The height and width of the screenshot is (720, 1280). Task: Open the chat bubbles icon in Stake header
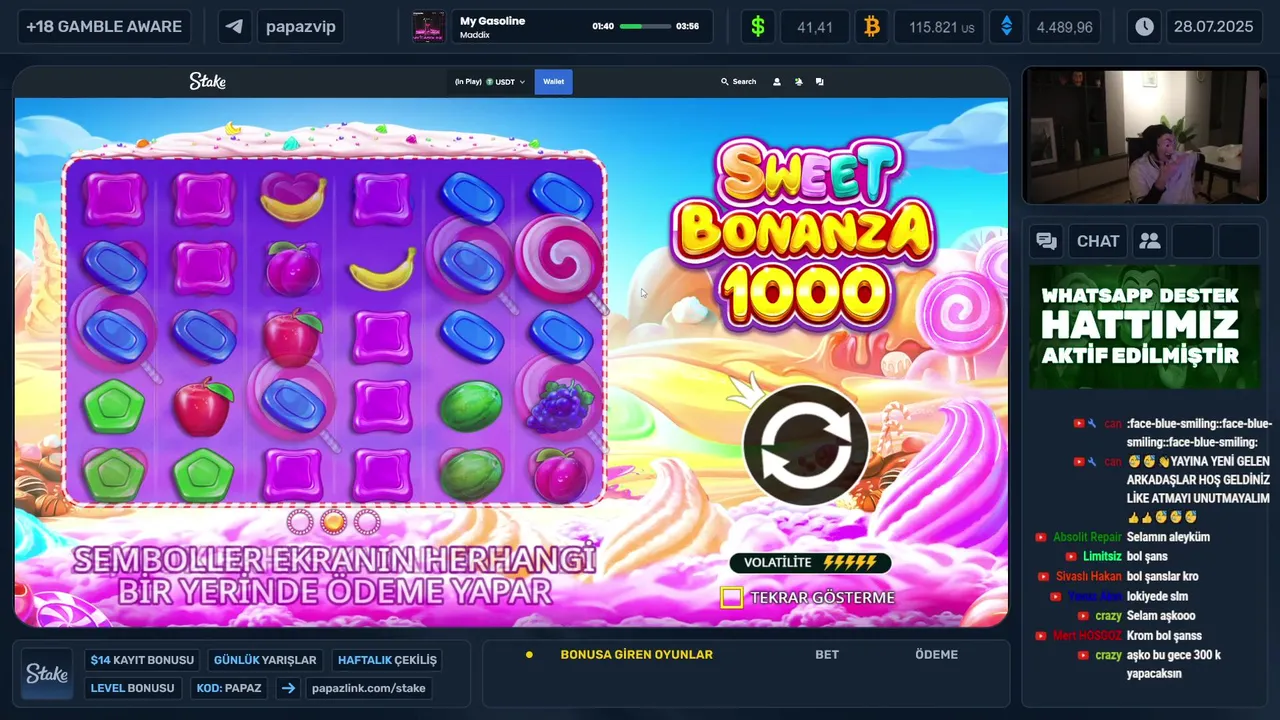pos(819,82)
